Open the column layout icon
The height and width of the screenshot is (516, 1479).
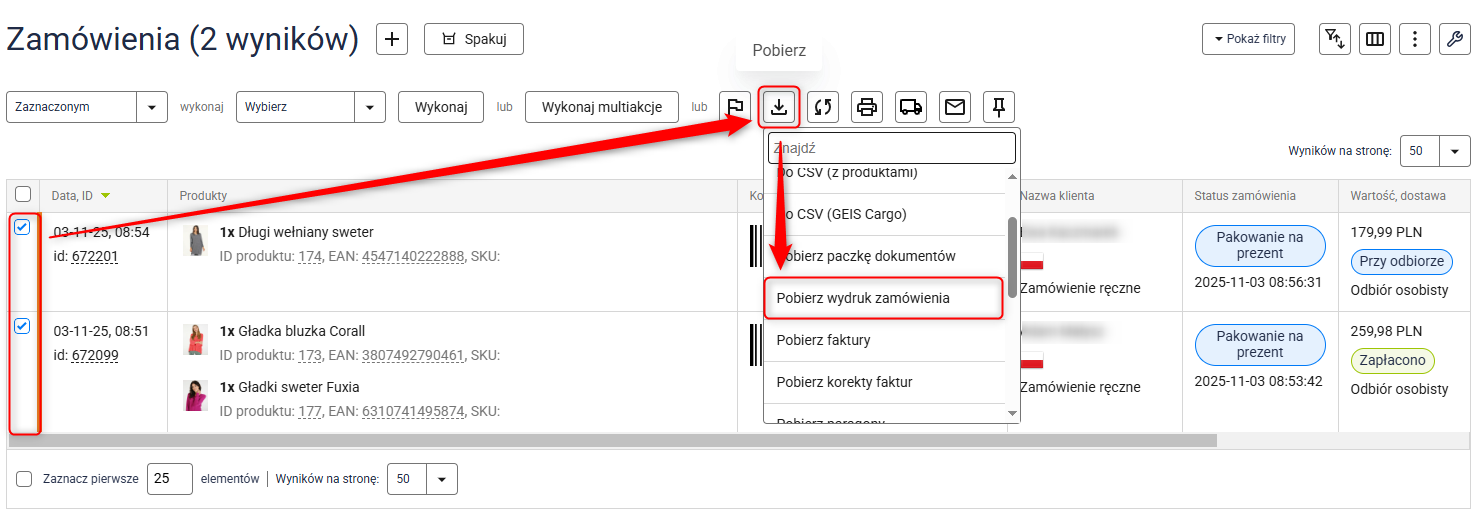[x=1375, y=39]
